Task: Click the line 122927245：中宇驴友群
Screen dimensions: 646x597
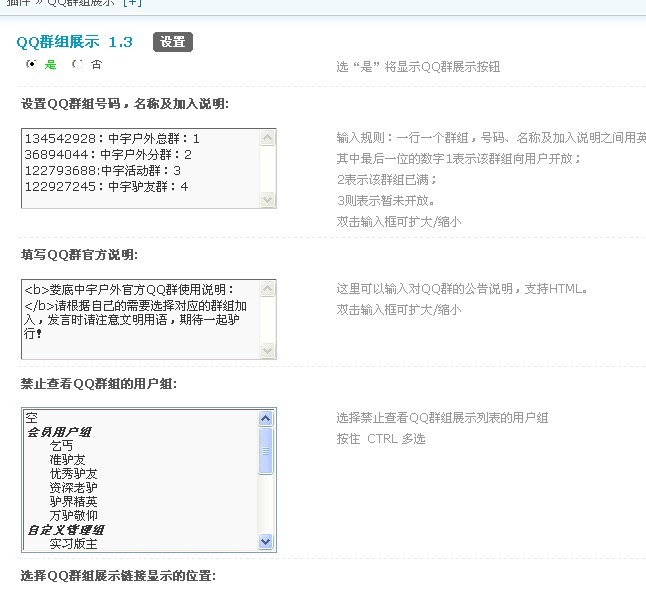Action: (106, 187)
